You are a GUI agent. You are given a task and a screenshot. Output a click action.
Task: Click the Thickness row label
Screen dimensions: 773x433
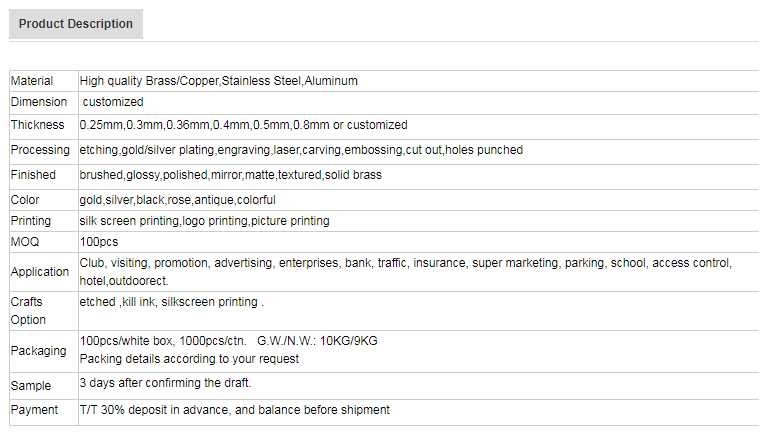37,126
